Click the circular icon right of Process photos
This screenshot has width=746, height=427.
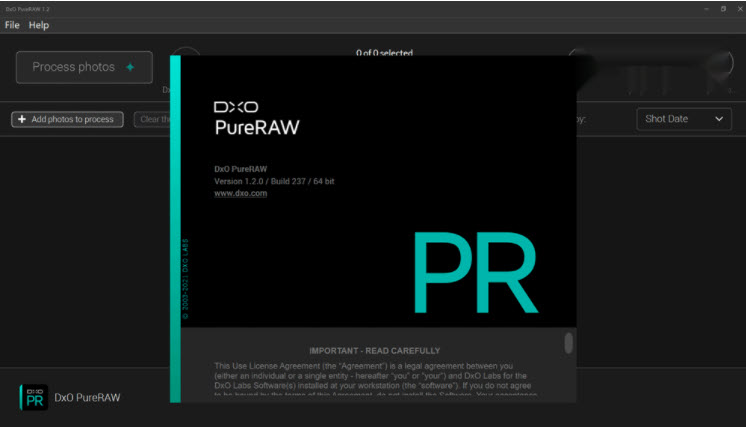tap(186, 60)
